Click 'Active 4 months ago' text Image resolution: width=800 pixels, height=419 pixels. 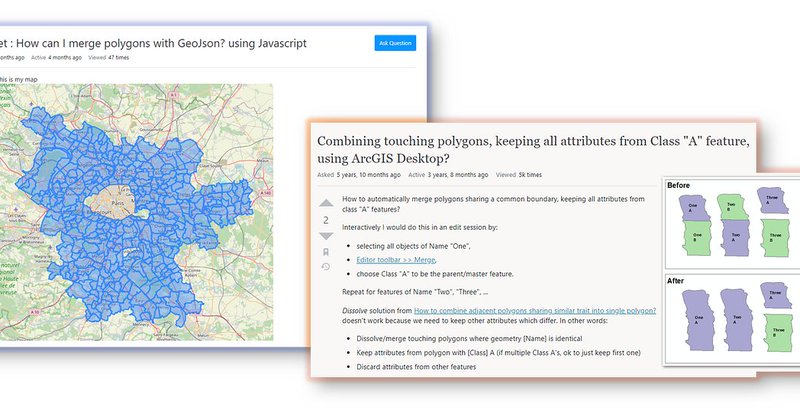(56, 58)
